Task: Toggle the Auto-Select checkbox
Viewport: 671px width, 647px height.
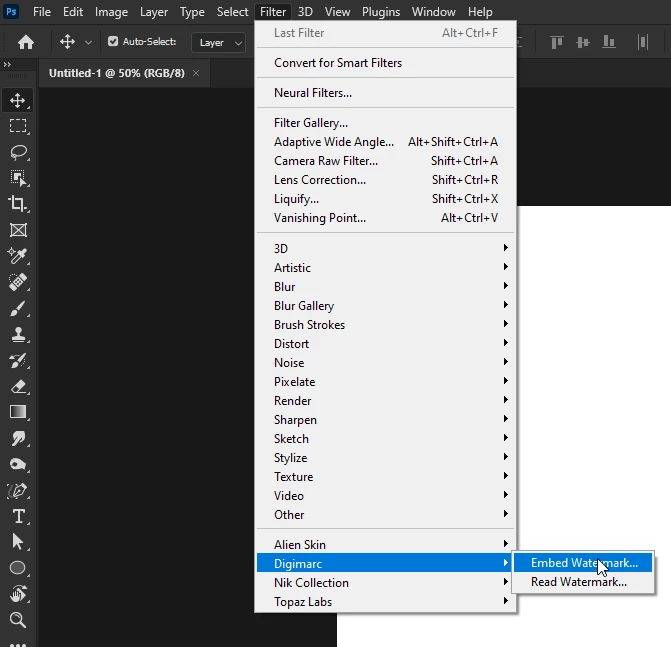Action: 113,42
